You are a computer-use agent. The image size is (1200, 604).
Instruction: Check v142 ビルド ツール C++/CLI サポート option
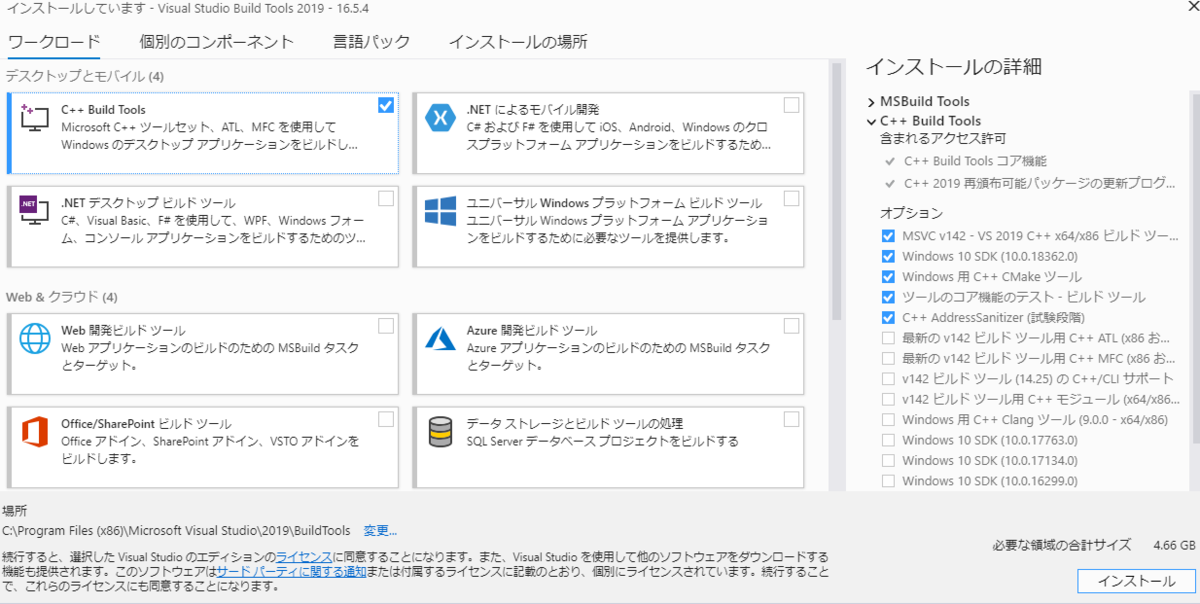[888, 379]
